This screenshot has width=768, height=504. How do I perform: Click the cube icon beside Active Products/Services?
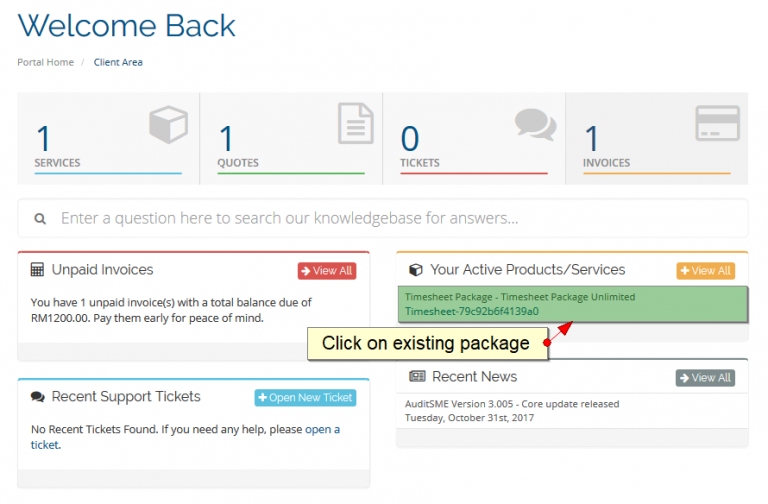click(416, 270)
